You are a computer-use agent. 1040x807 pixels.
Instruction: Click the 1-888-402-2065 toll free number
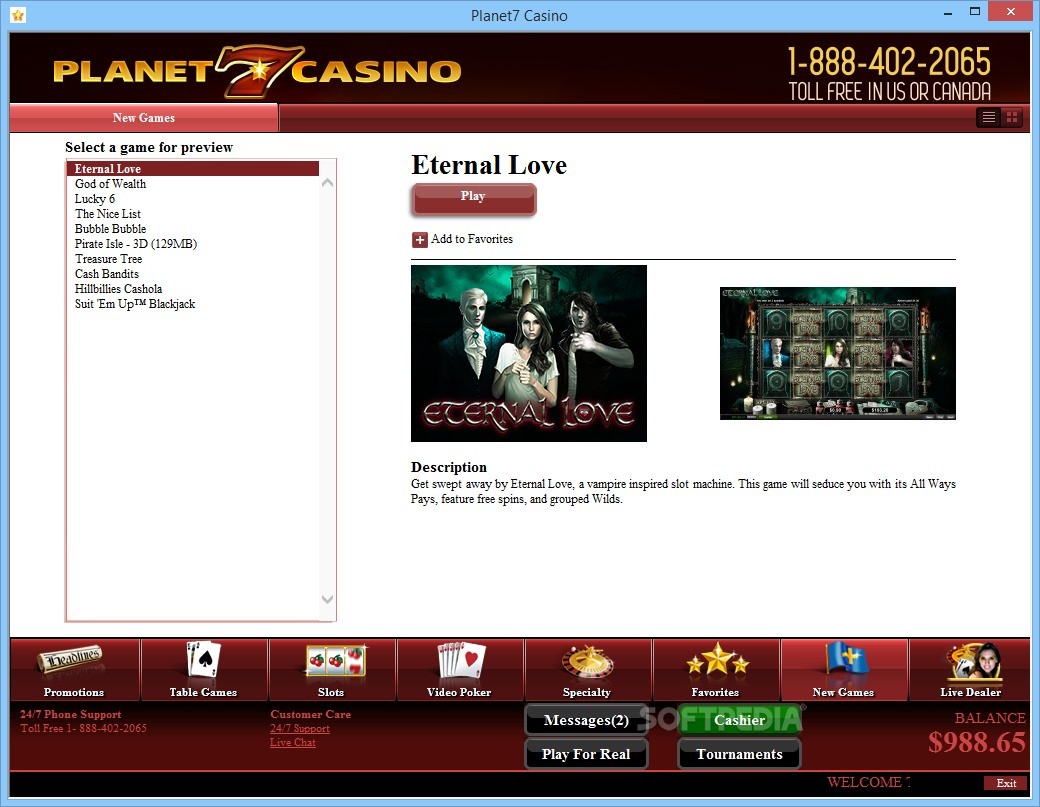(x=889, y=62)
